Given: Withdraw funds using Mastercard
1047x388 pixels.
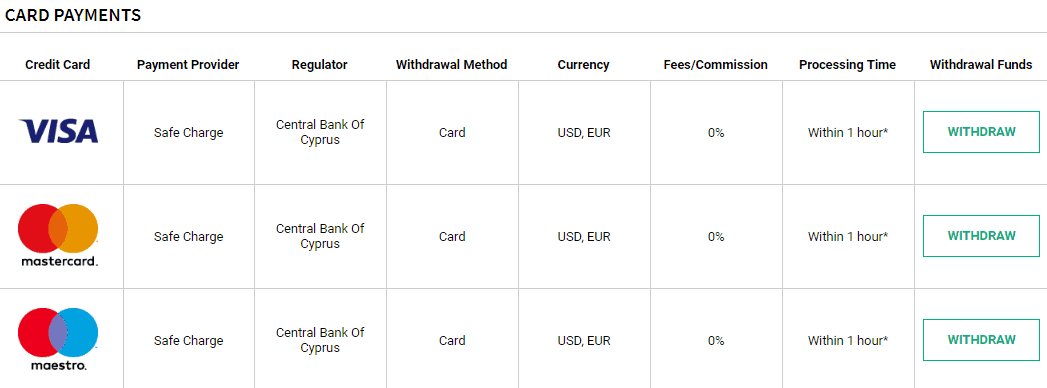Looking at the screenshot, I should [981, 236].
